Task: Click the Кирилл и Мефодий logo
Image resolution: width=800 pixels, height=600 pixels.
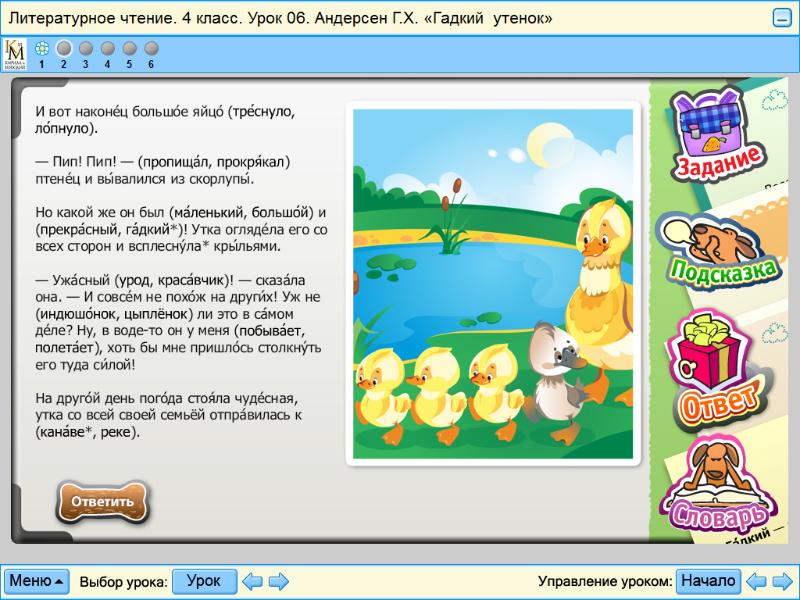Action: click(17, 52)
